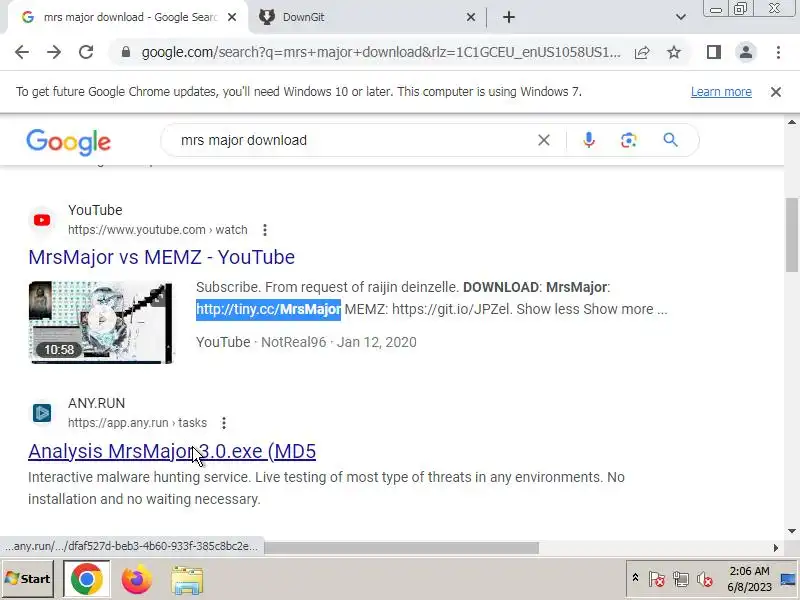This screenshot has height=600, width=800.
Task: Open Chrome from the taskbar
Action: (86, 579)
